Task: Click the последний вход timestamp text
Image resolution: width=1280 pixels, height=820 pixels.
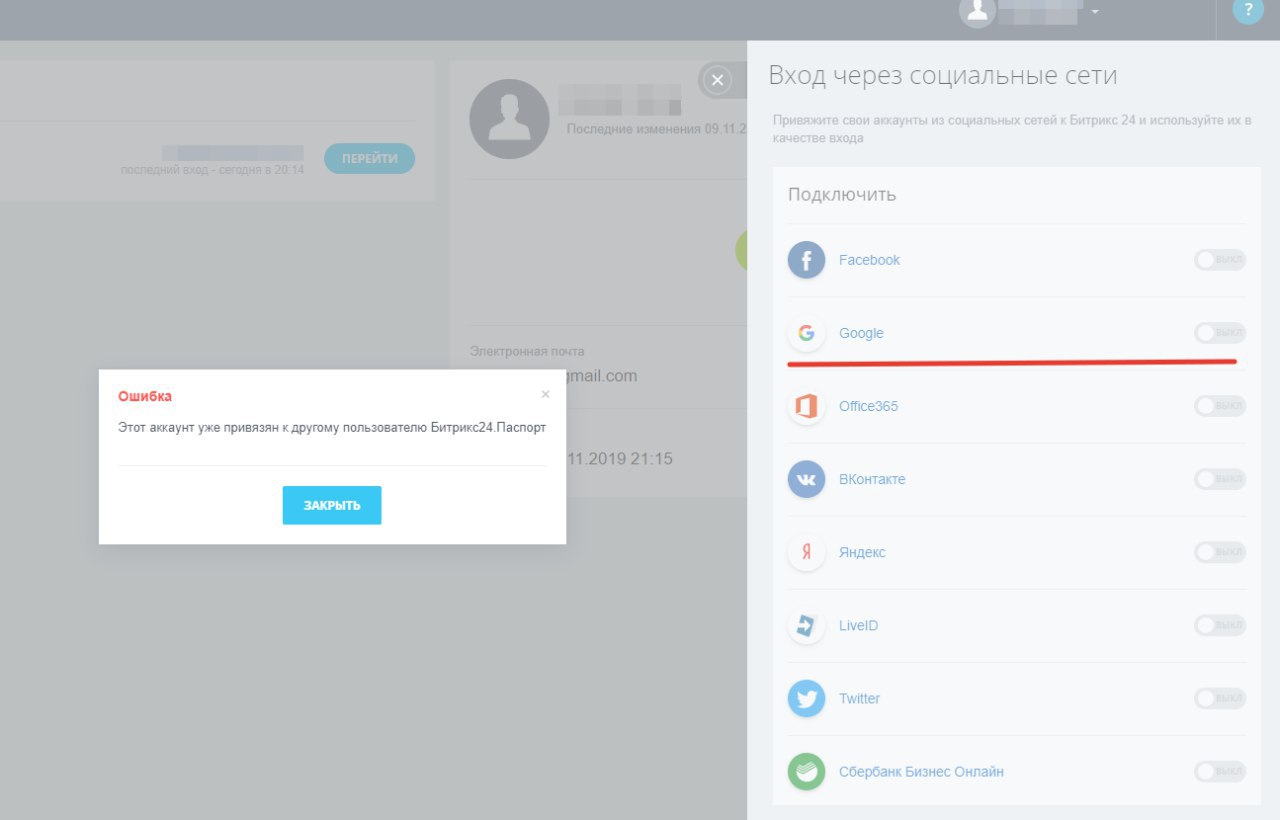Action: click(212, 170)
